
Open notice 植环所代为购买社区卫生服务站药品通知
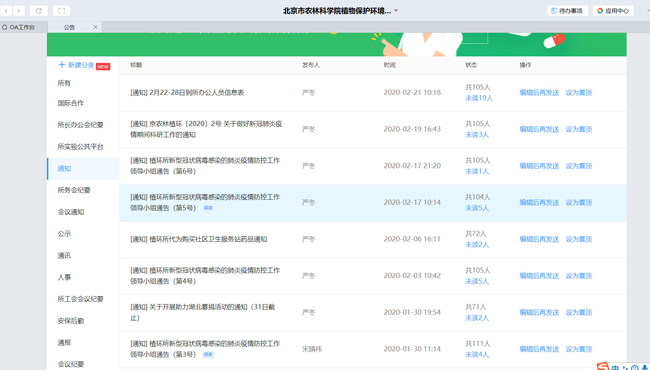click(199, 239)
